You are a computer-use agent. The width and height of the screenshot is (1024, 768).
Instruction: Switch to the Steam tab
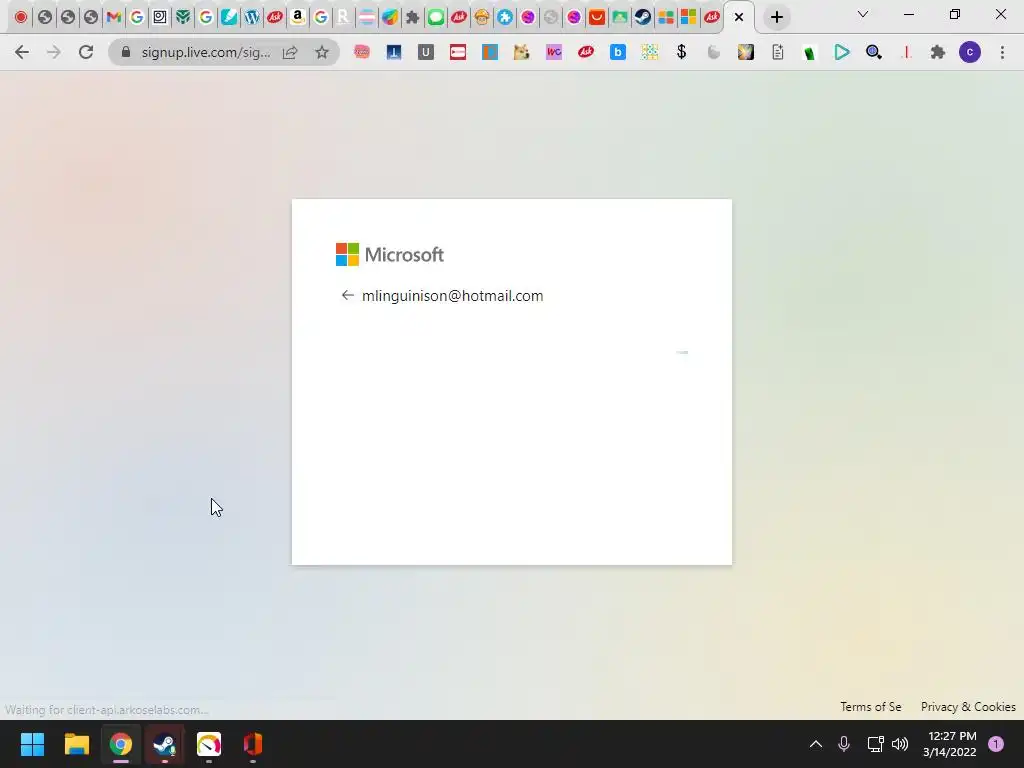(643, 17)
